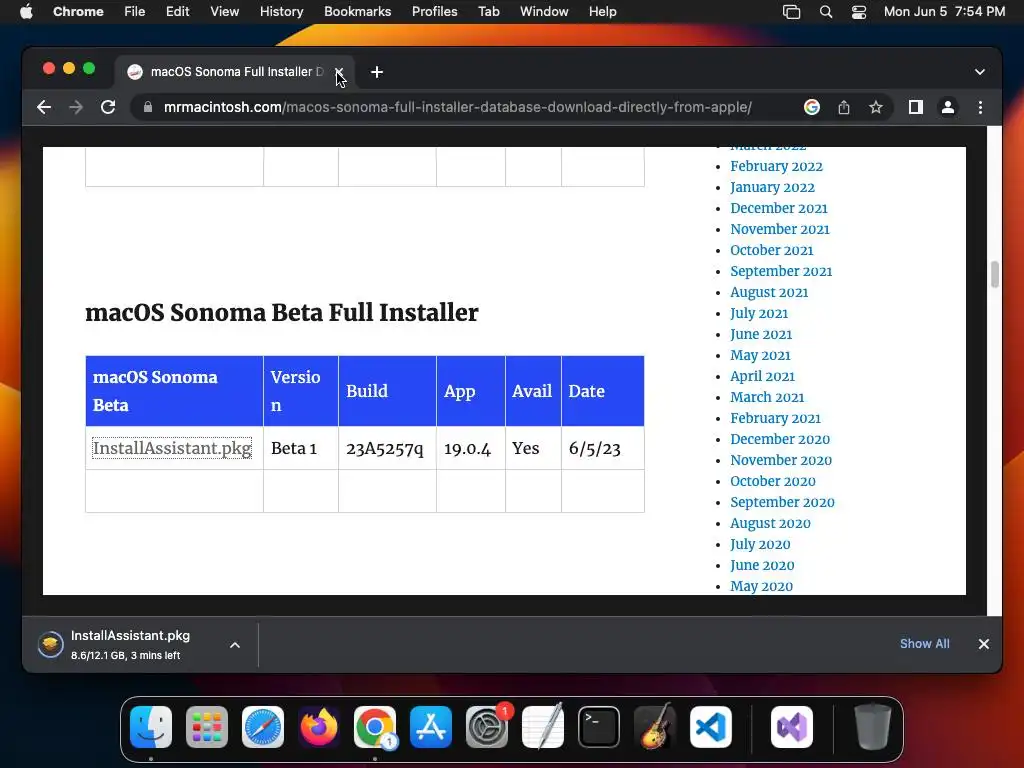Click the date and time clock

pyautogui.click(x=944, y=12)
